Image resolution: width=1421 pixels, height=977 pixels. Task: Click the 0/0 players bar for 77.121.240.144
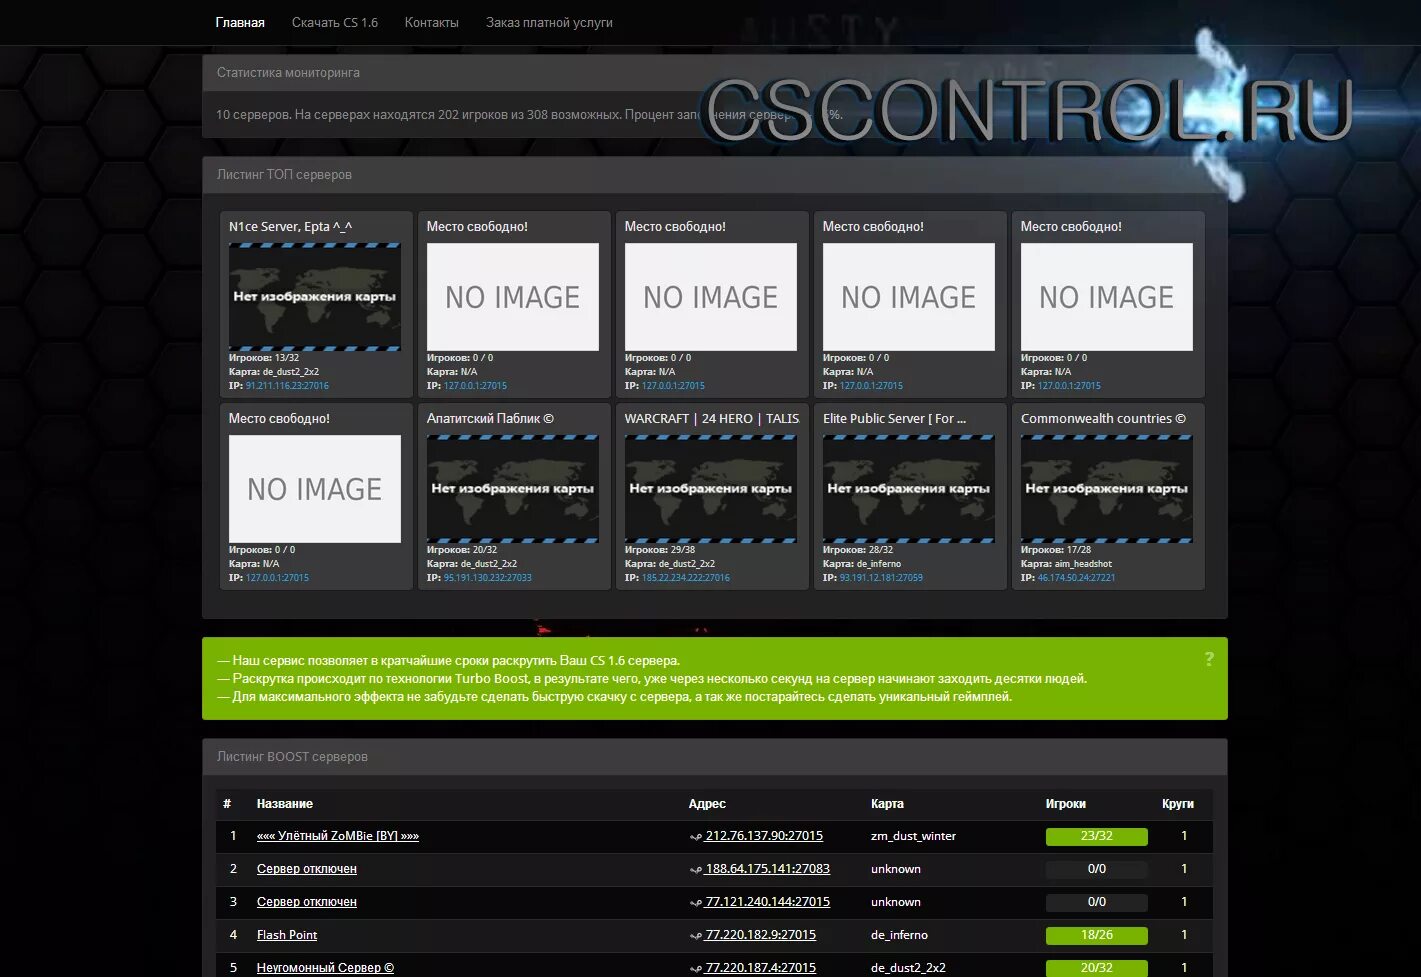[x=1097, y=902]
